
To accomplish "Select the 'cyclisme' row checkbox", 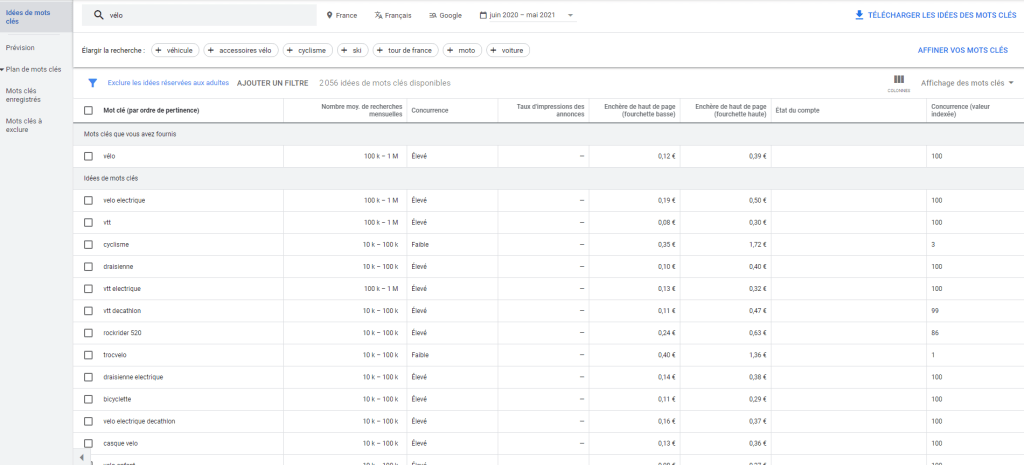I will 88,244.
